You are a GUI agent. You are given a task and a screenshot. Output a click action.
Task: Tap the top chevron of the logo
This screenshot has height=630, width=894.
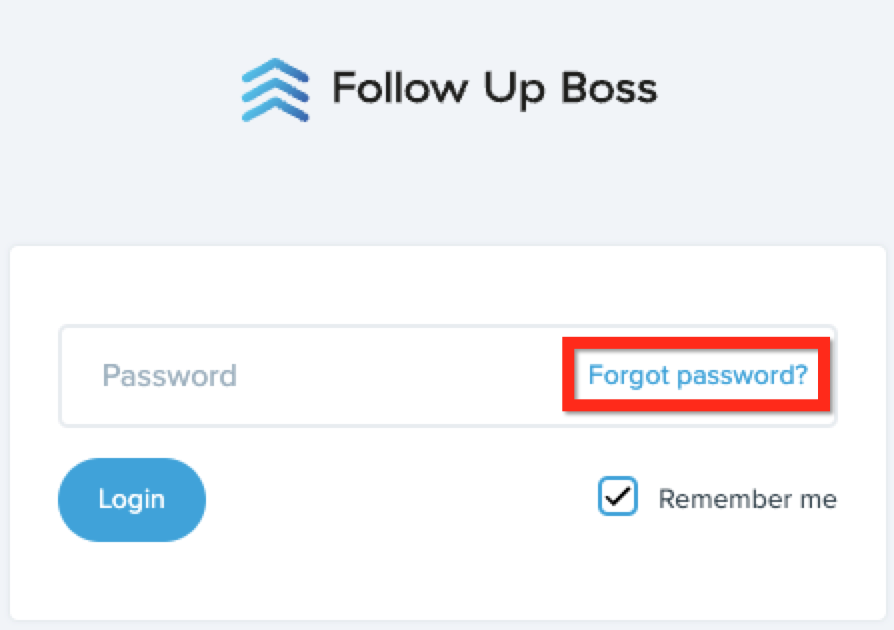pos(275,70)
